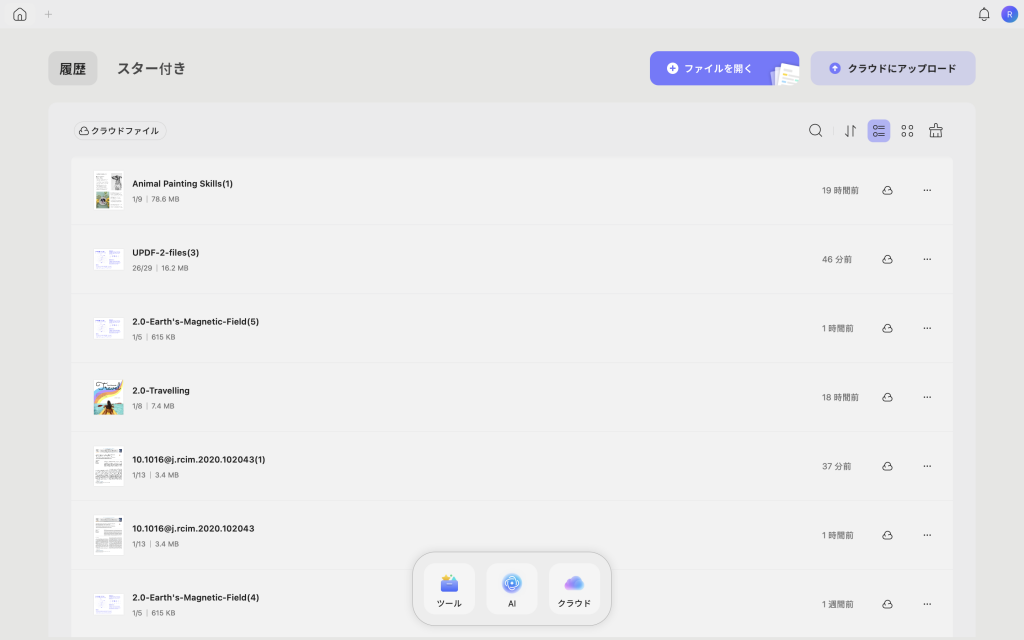The image size is (1024, 640).
Task: Click cloud icon for 10.1016@j.rcim.2020.102043(1)
Action: point(887,466)
